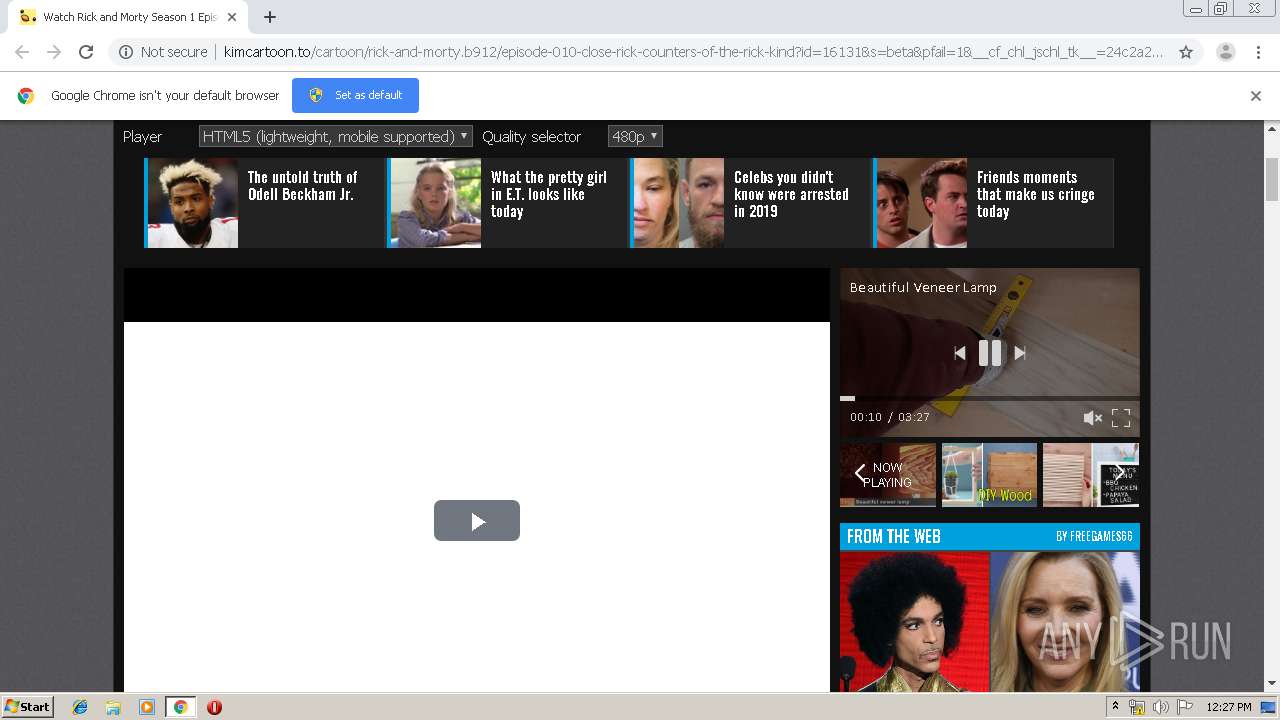The image size is (1280, 720).
Task: Open the Player type dropdown
Action: 335,136
